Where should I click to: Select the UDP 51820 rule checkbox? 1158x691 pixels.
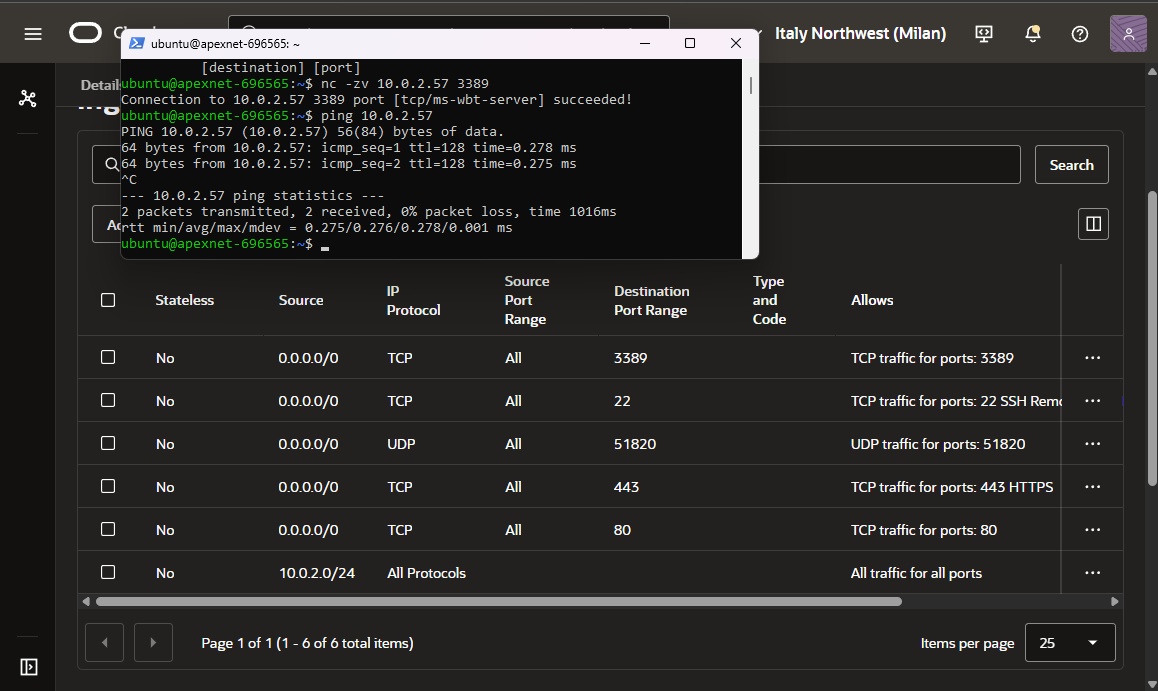click(x=108, y=443)
